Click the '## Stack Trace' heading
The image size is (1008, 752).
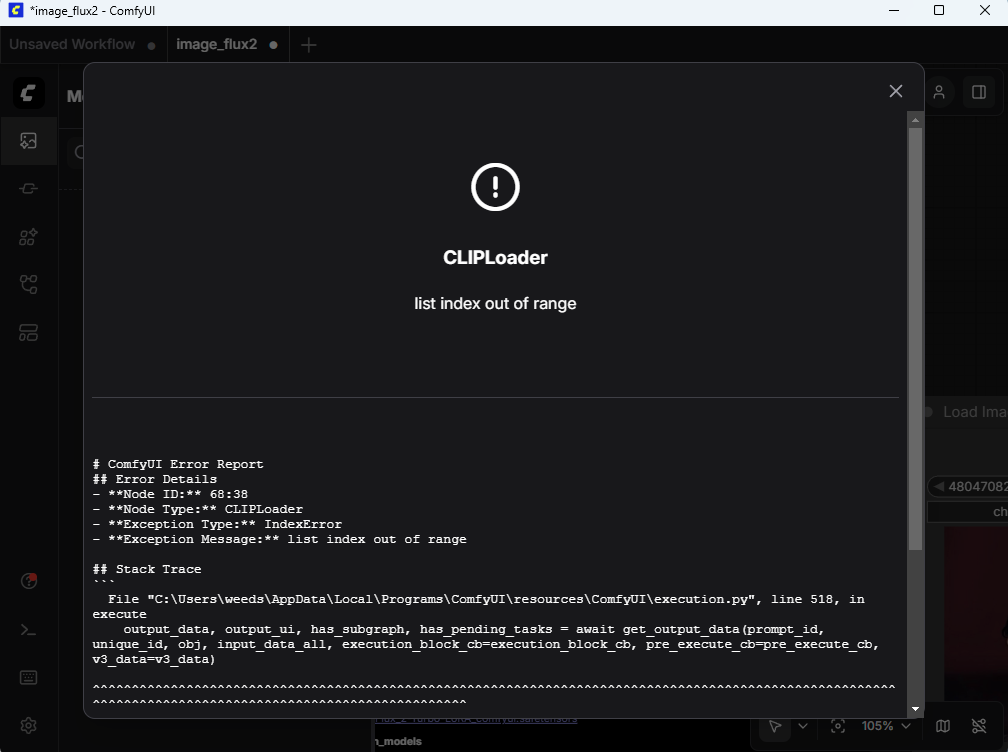point(147,569)
